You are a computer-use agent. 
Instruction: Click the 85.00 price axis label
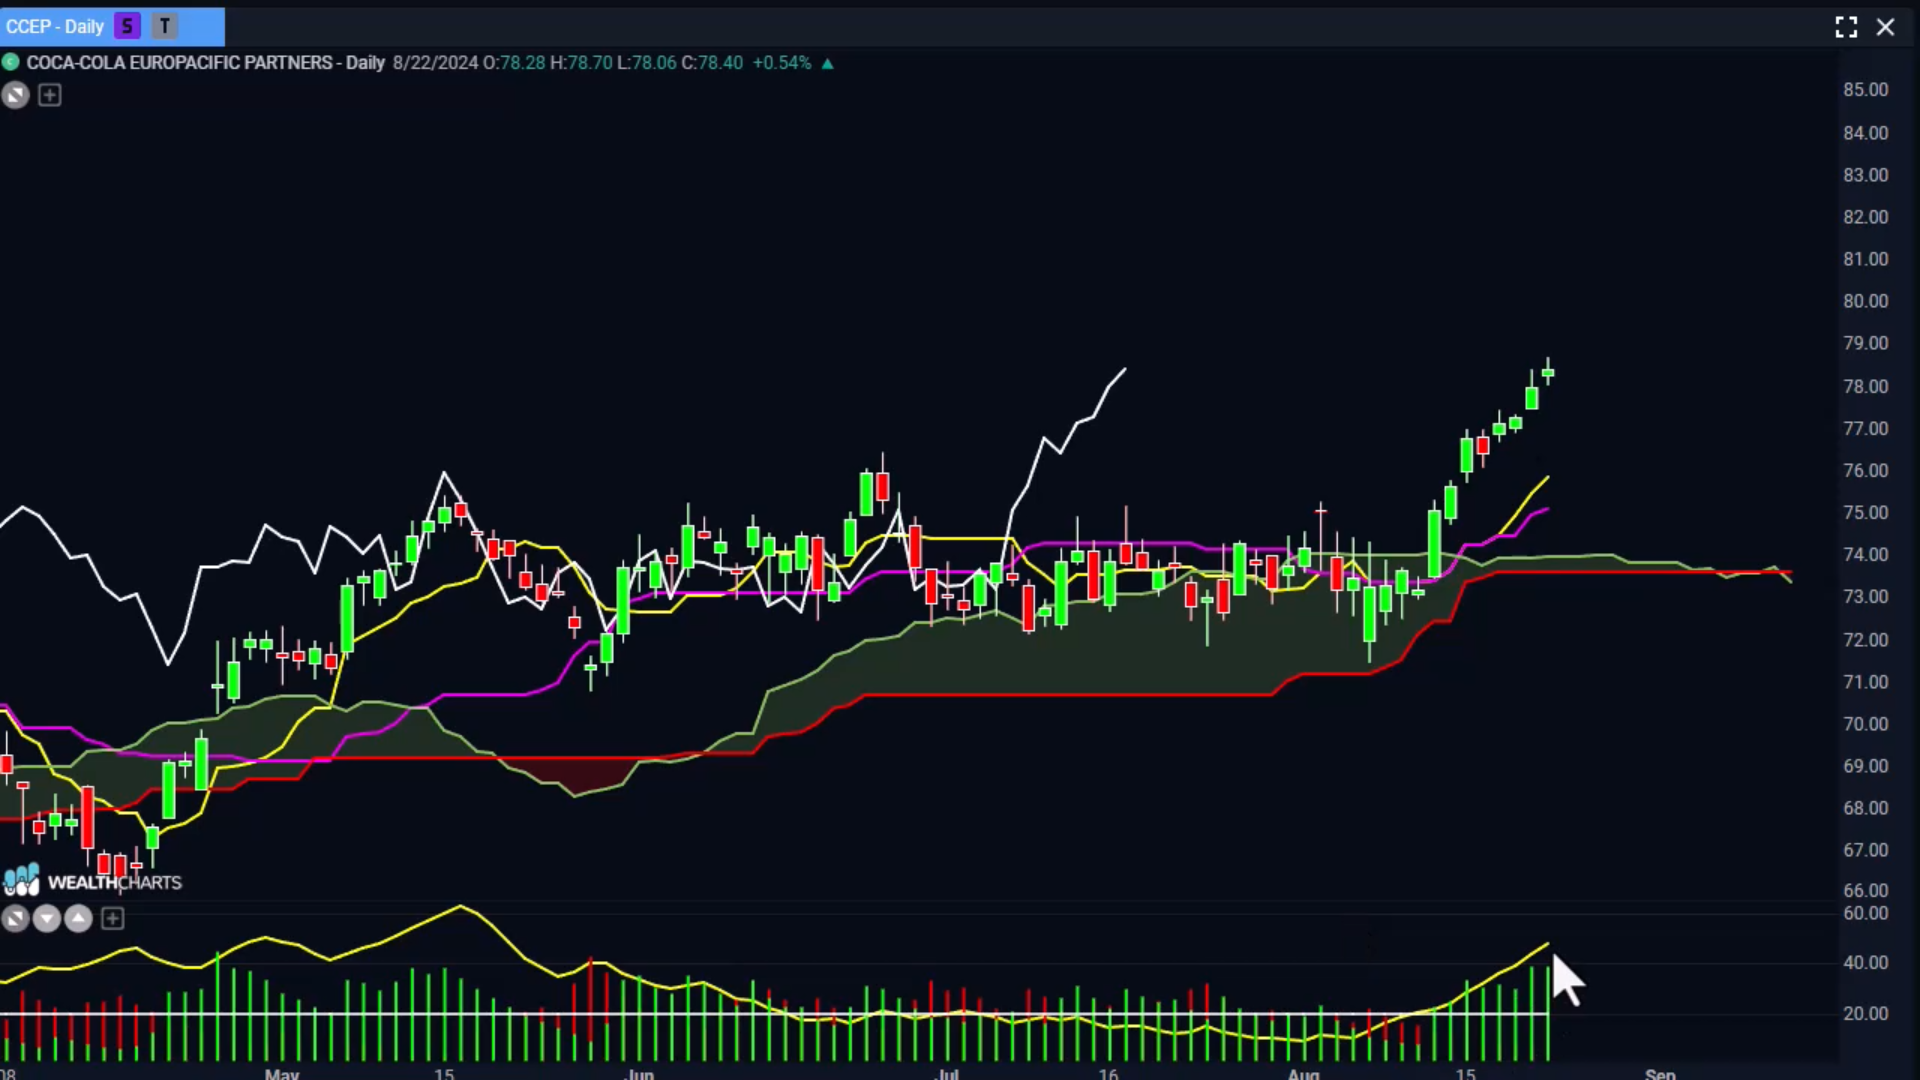[x=1866, y=90]
